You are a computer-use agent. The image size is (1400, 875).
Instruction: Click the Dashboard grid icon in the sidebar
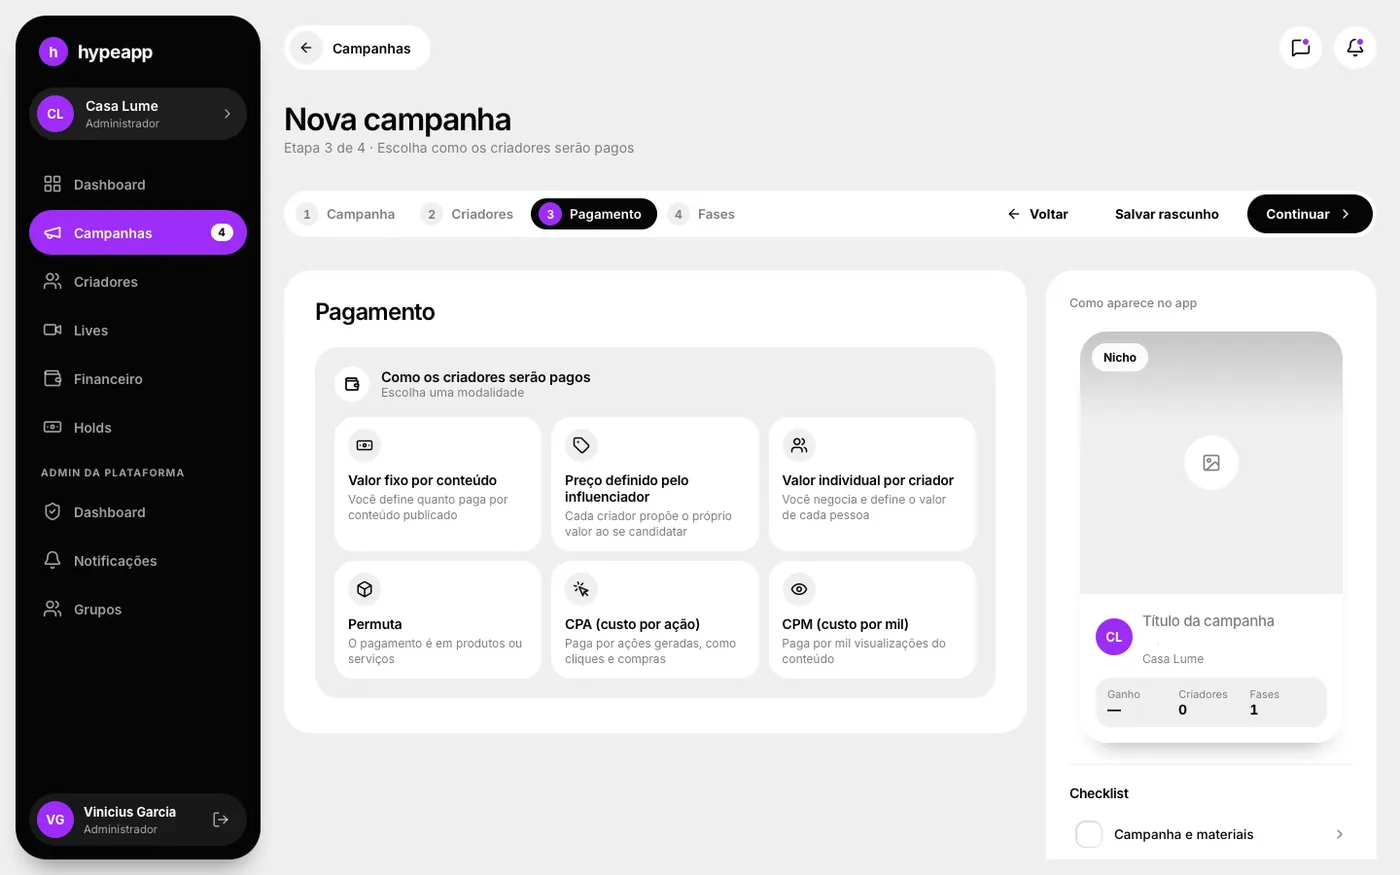pos(52,184)
